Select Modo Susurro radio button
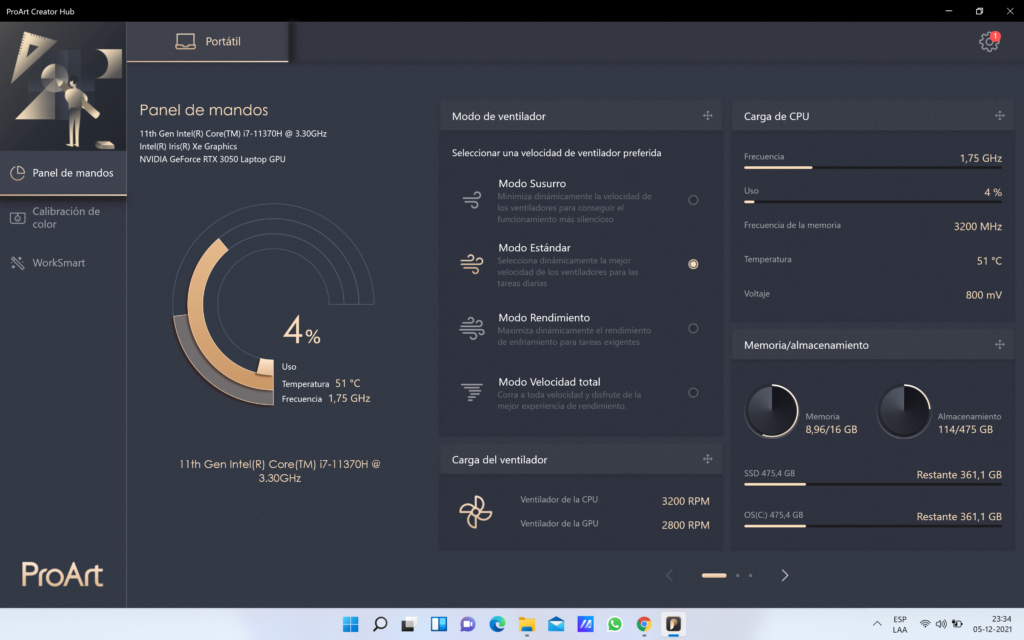Screen dimensions: 1024x640 coord(693,200)
